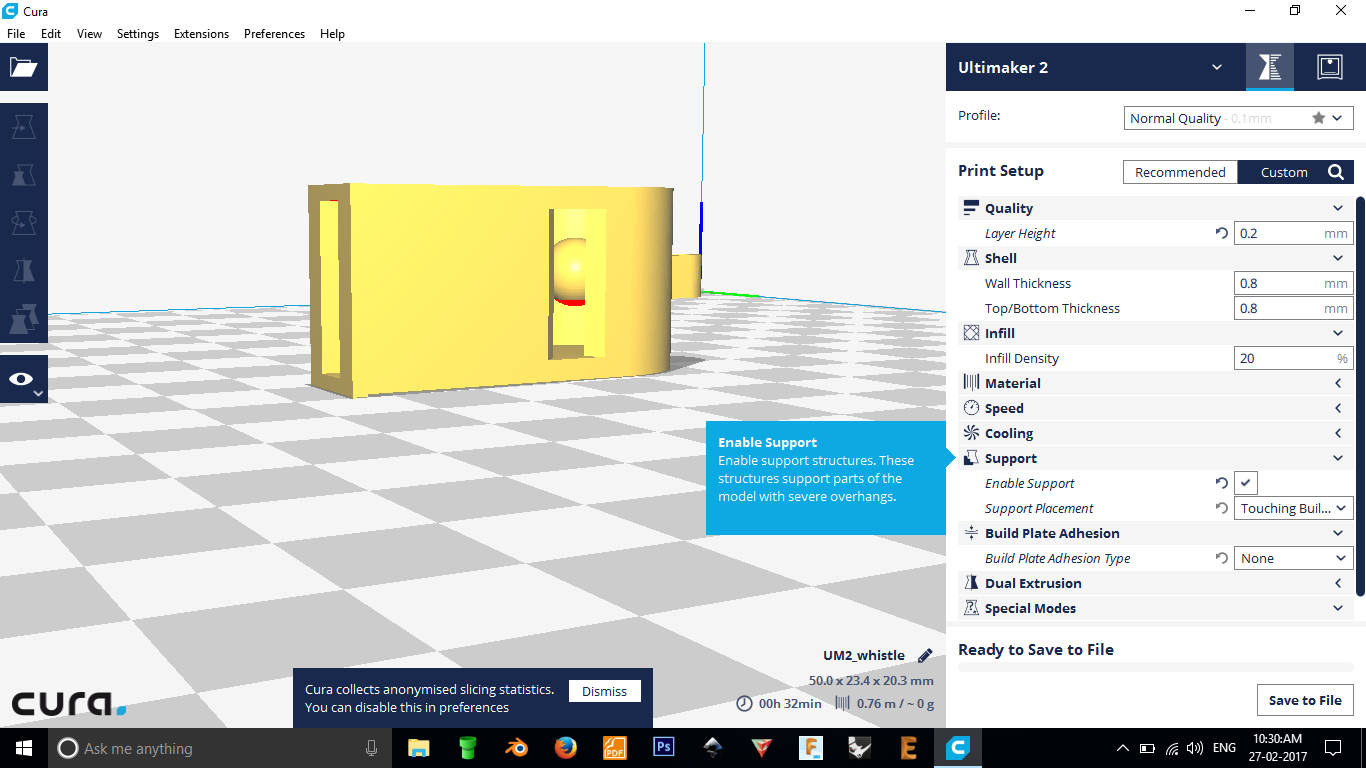Reset the Support Placement setting
The height and width of the screenshot is (768, 1366).
coord(1221,508)
